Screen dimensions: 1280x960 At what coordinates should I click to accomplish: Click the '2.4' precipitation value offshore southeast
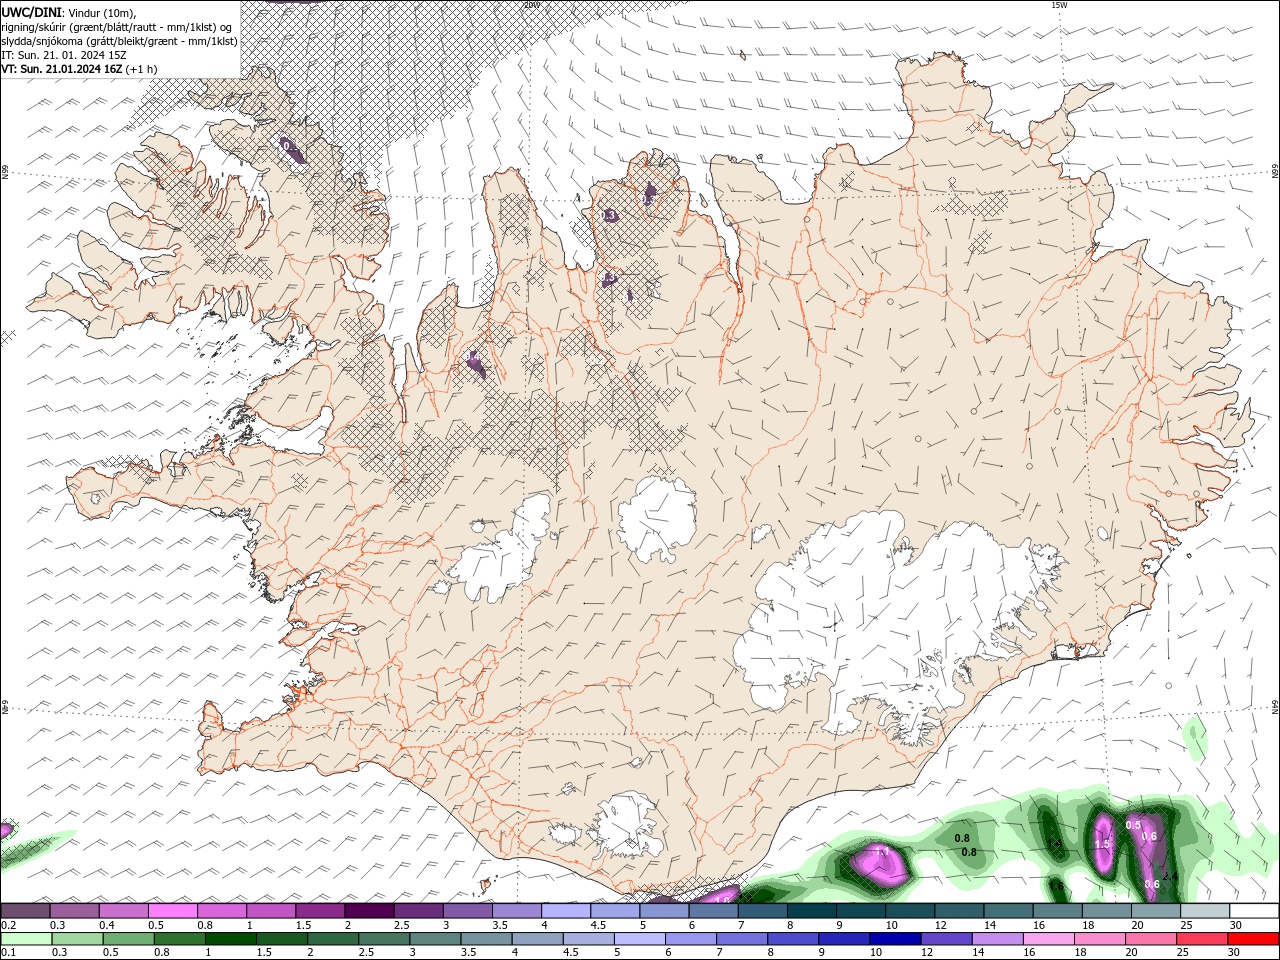point(1171,877)
